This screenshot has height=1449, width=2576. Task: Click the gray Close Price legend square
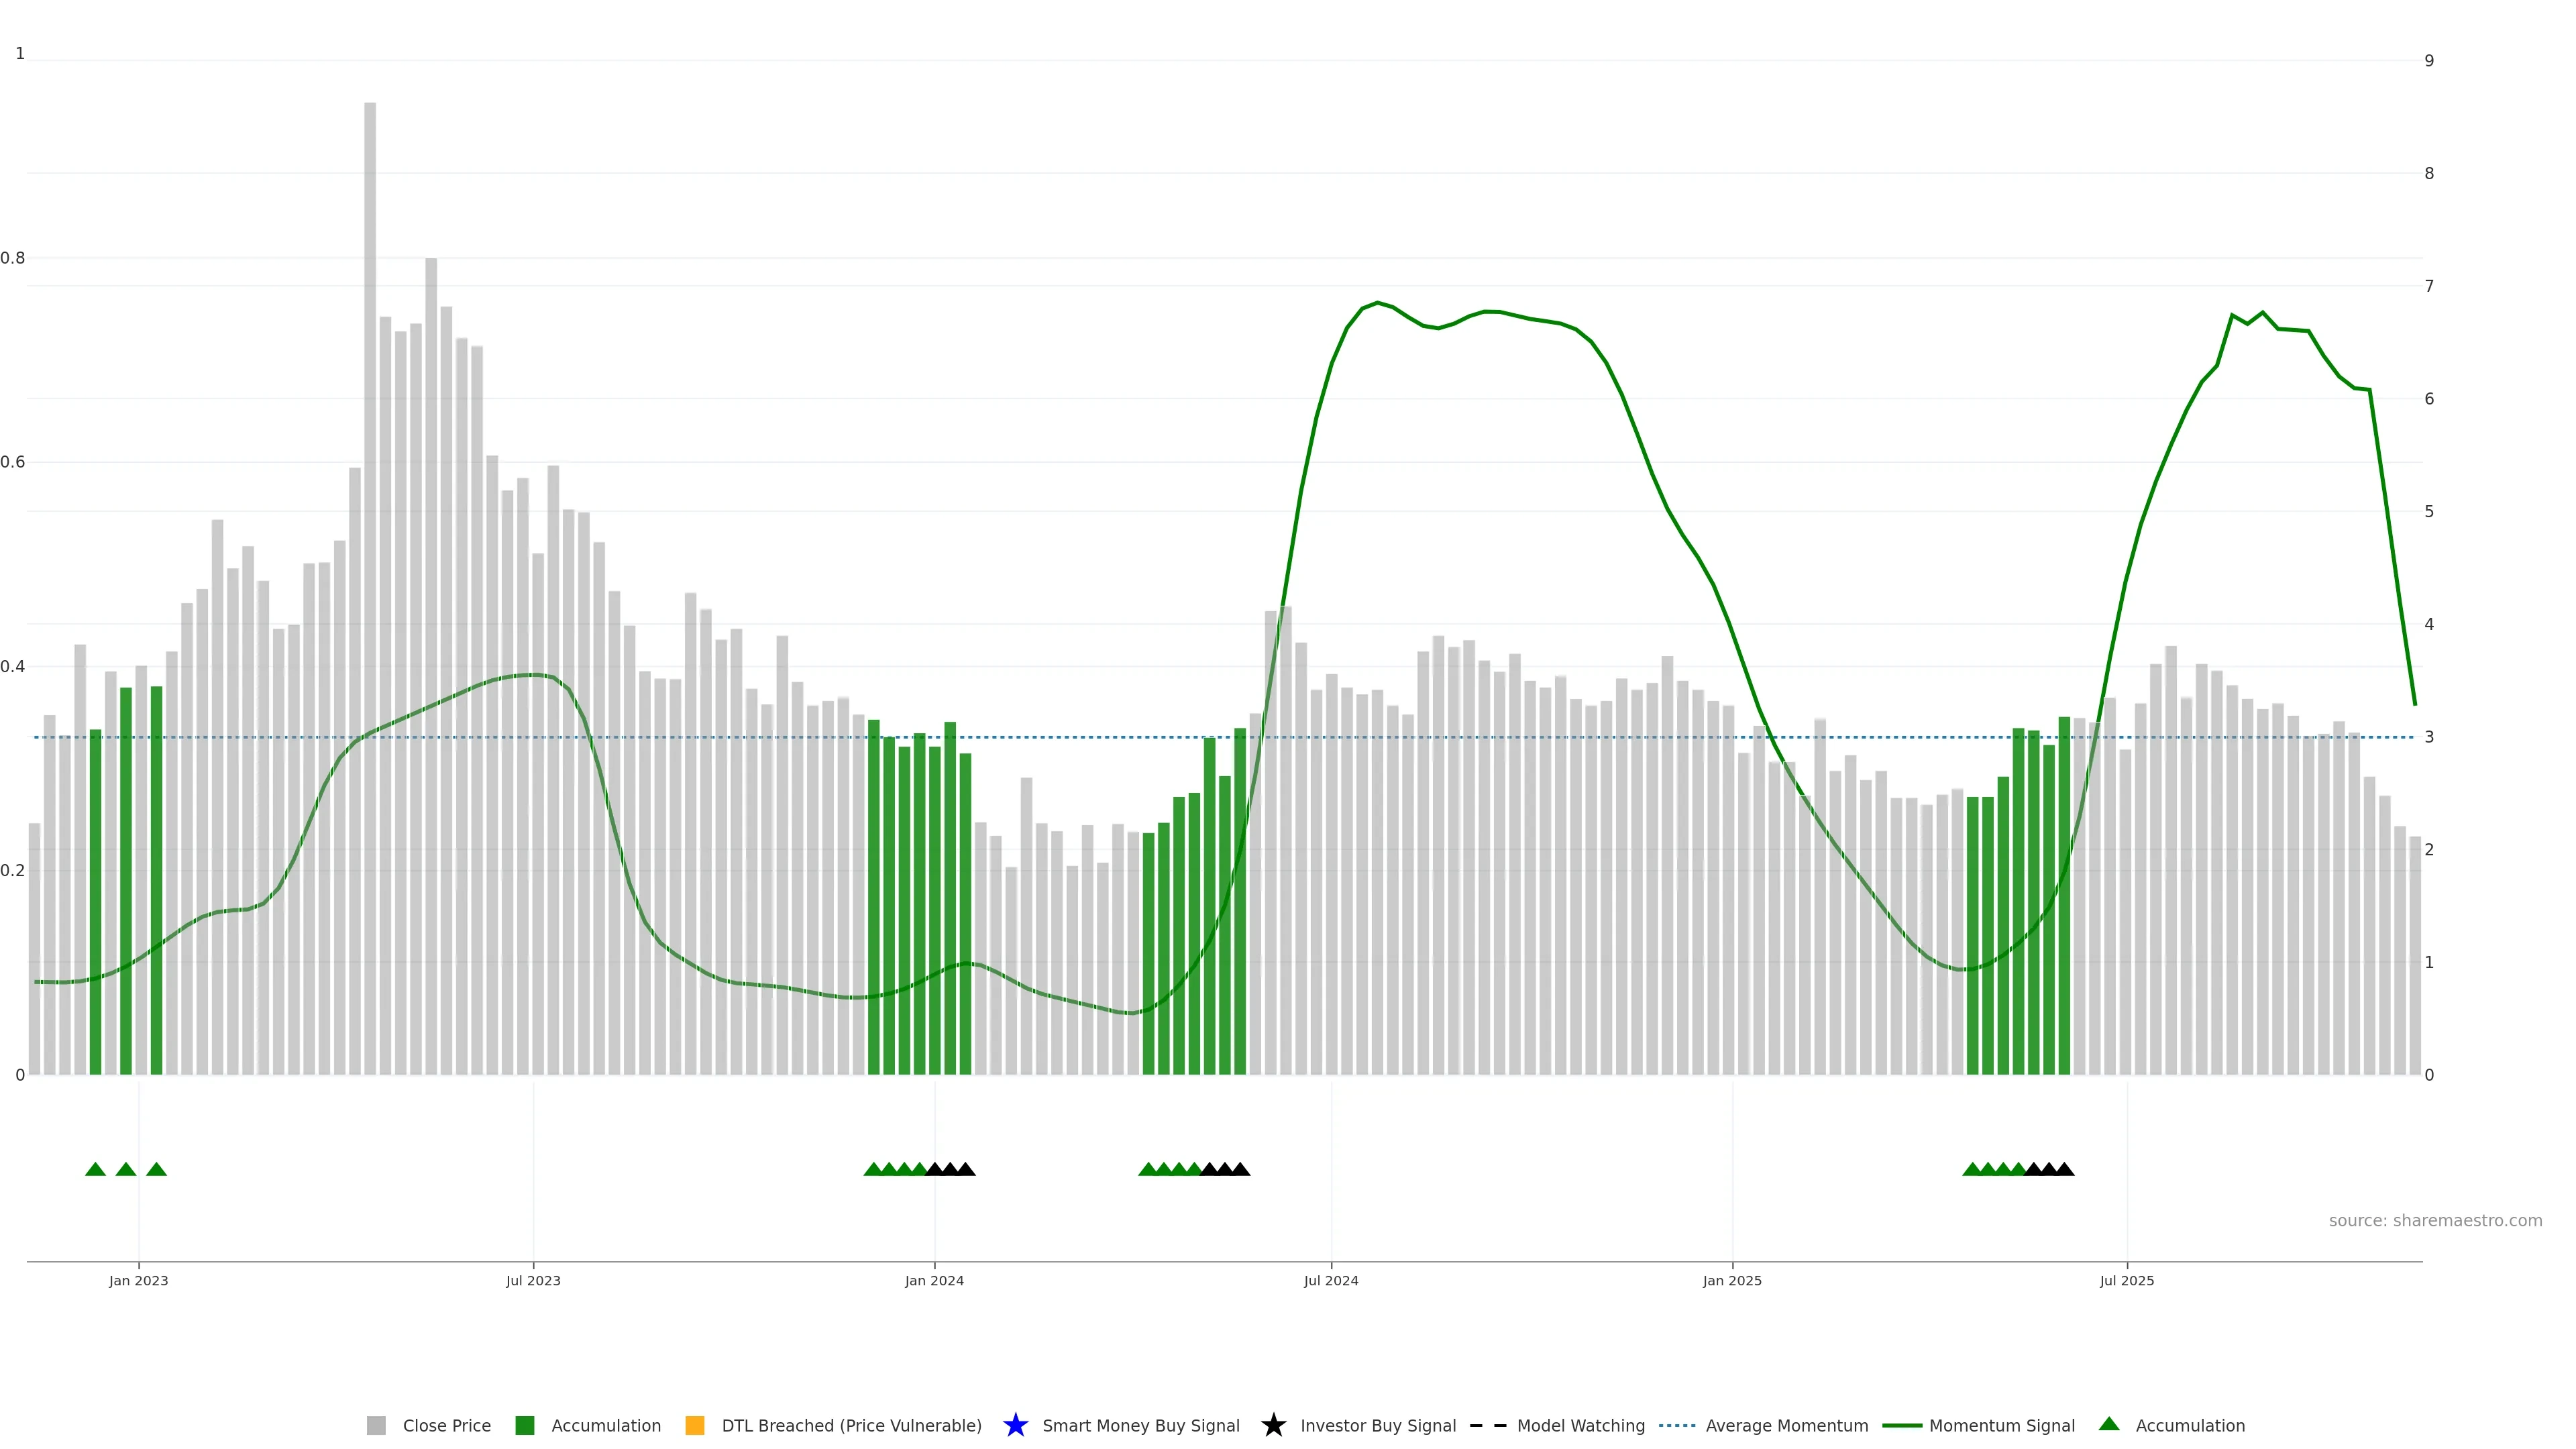click(376, 1425)
